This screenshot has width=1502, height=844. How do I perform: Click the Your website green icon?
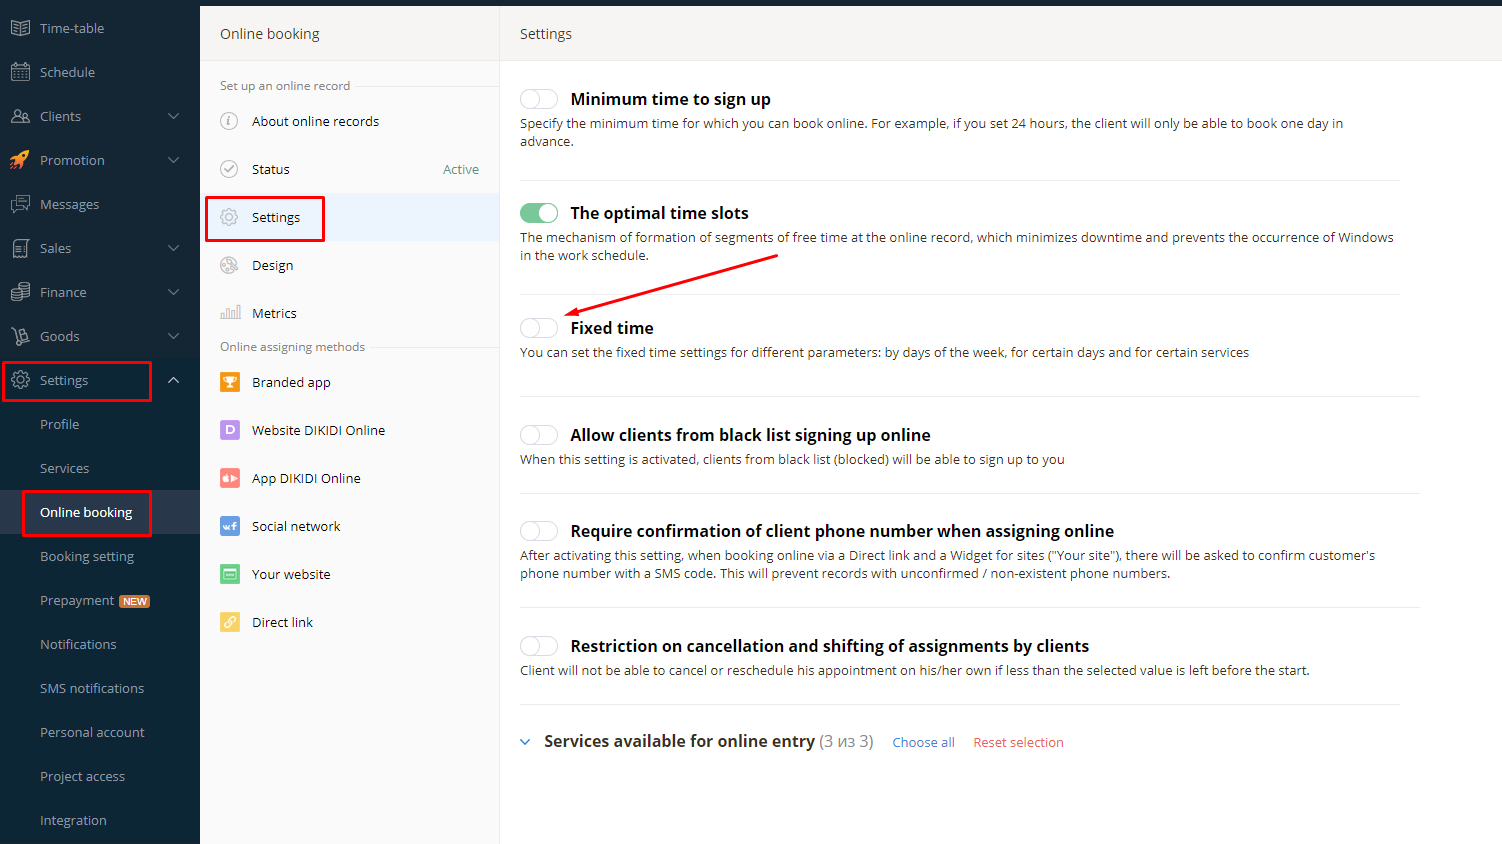pyautogui.click(x=230, y=574)
